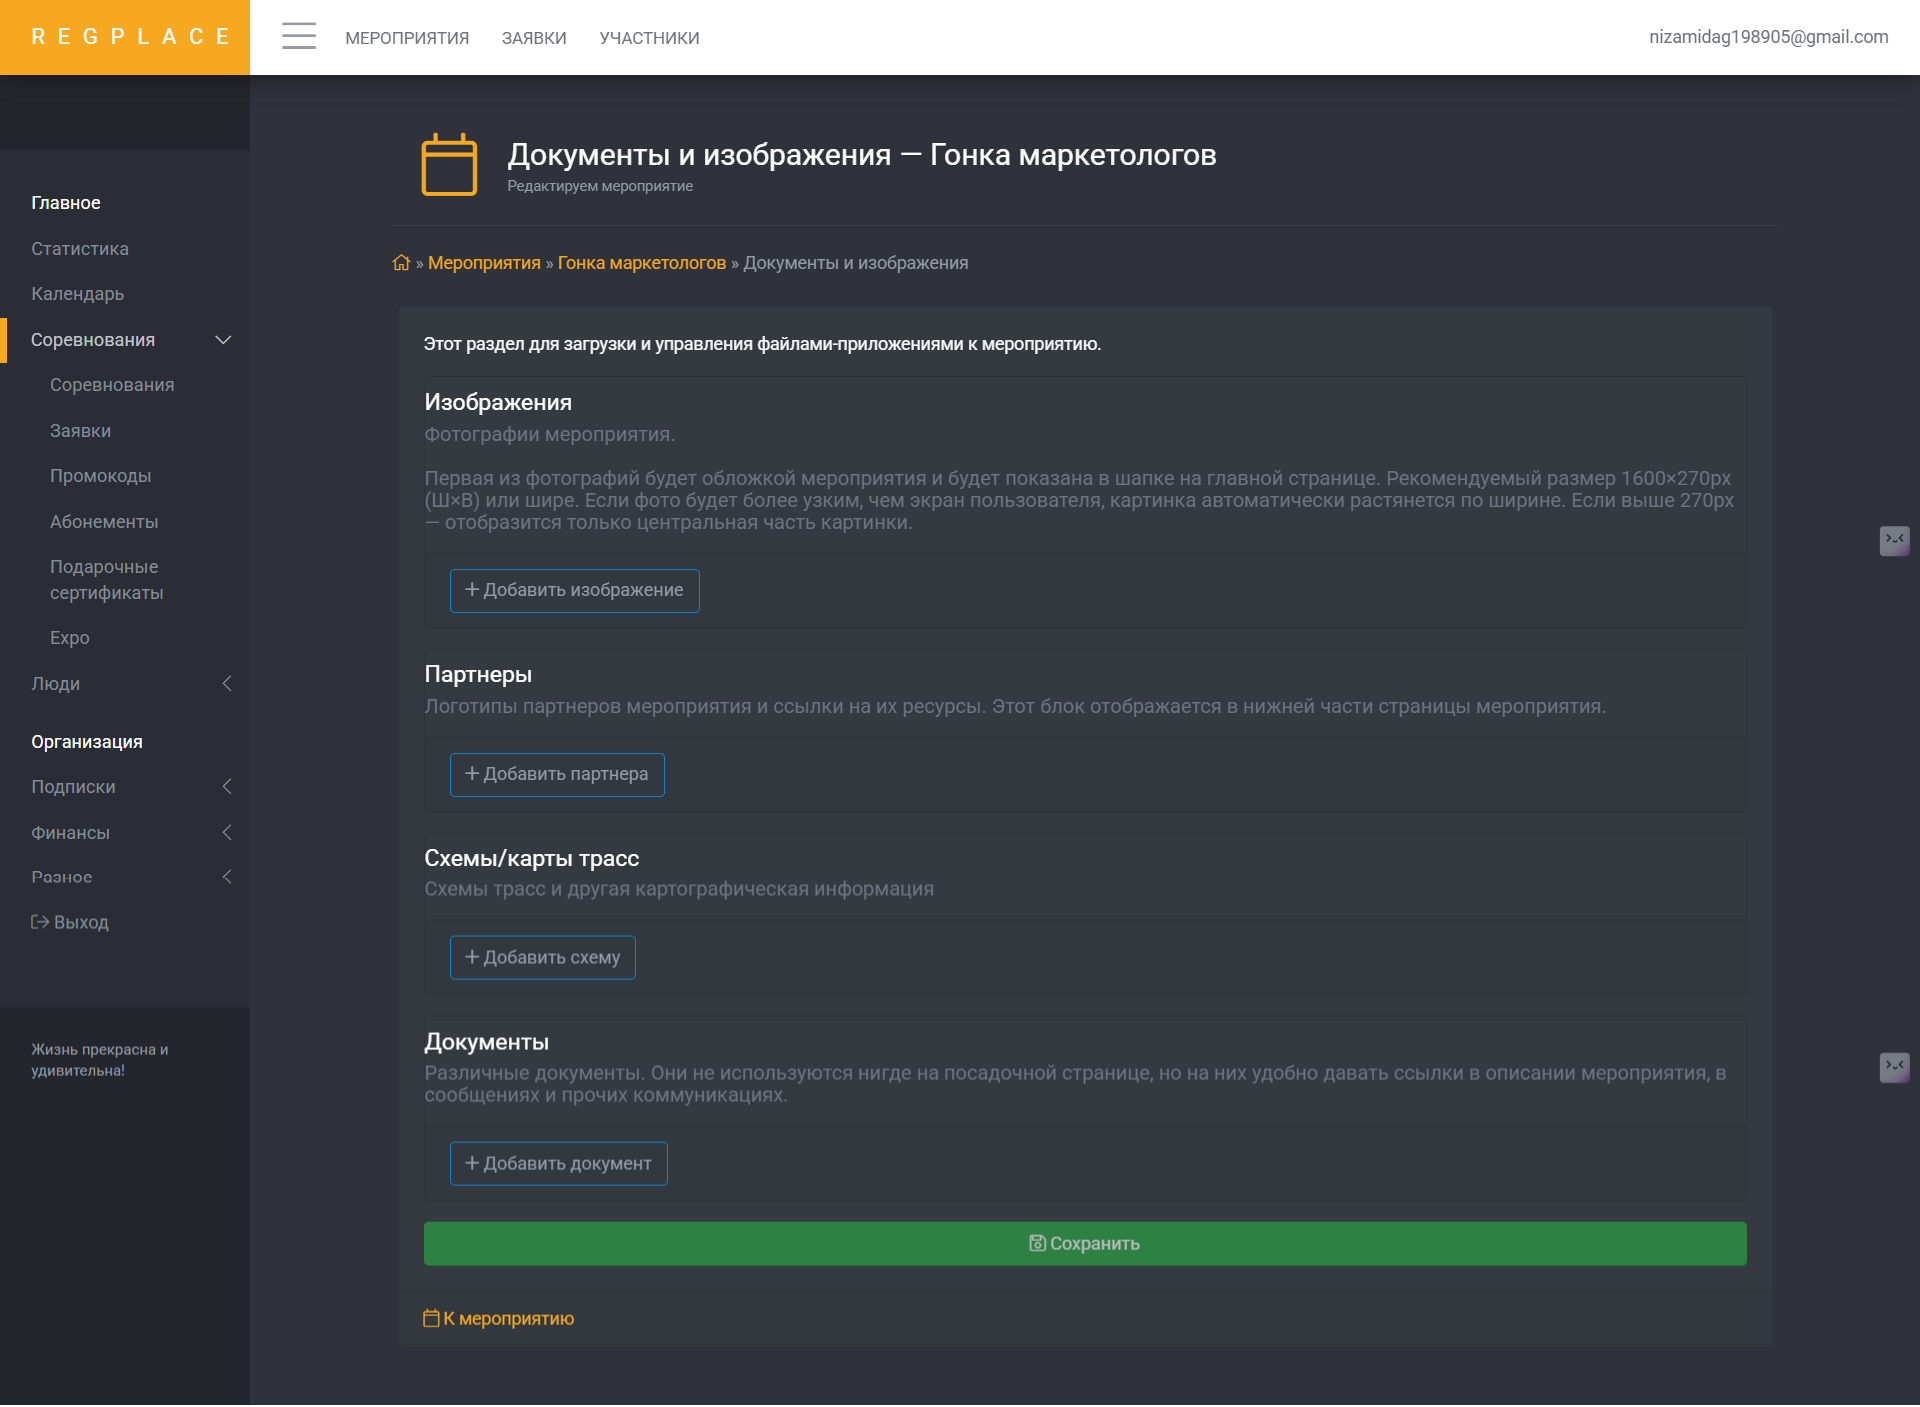Click the Жизнь прекрасна и удивительна! footer text
1920x1407 pixels.
[x=100, y=1060]
